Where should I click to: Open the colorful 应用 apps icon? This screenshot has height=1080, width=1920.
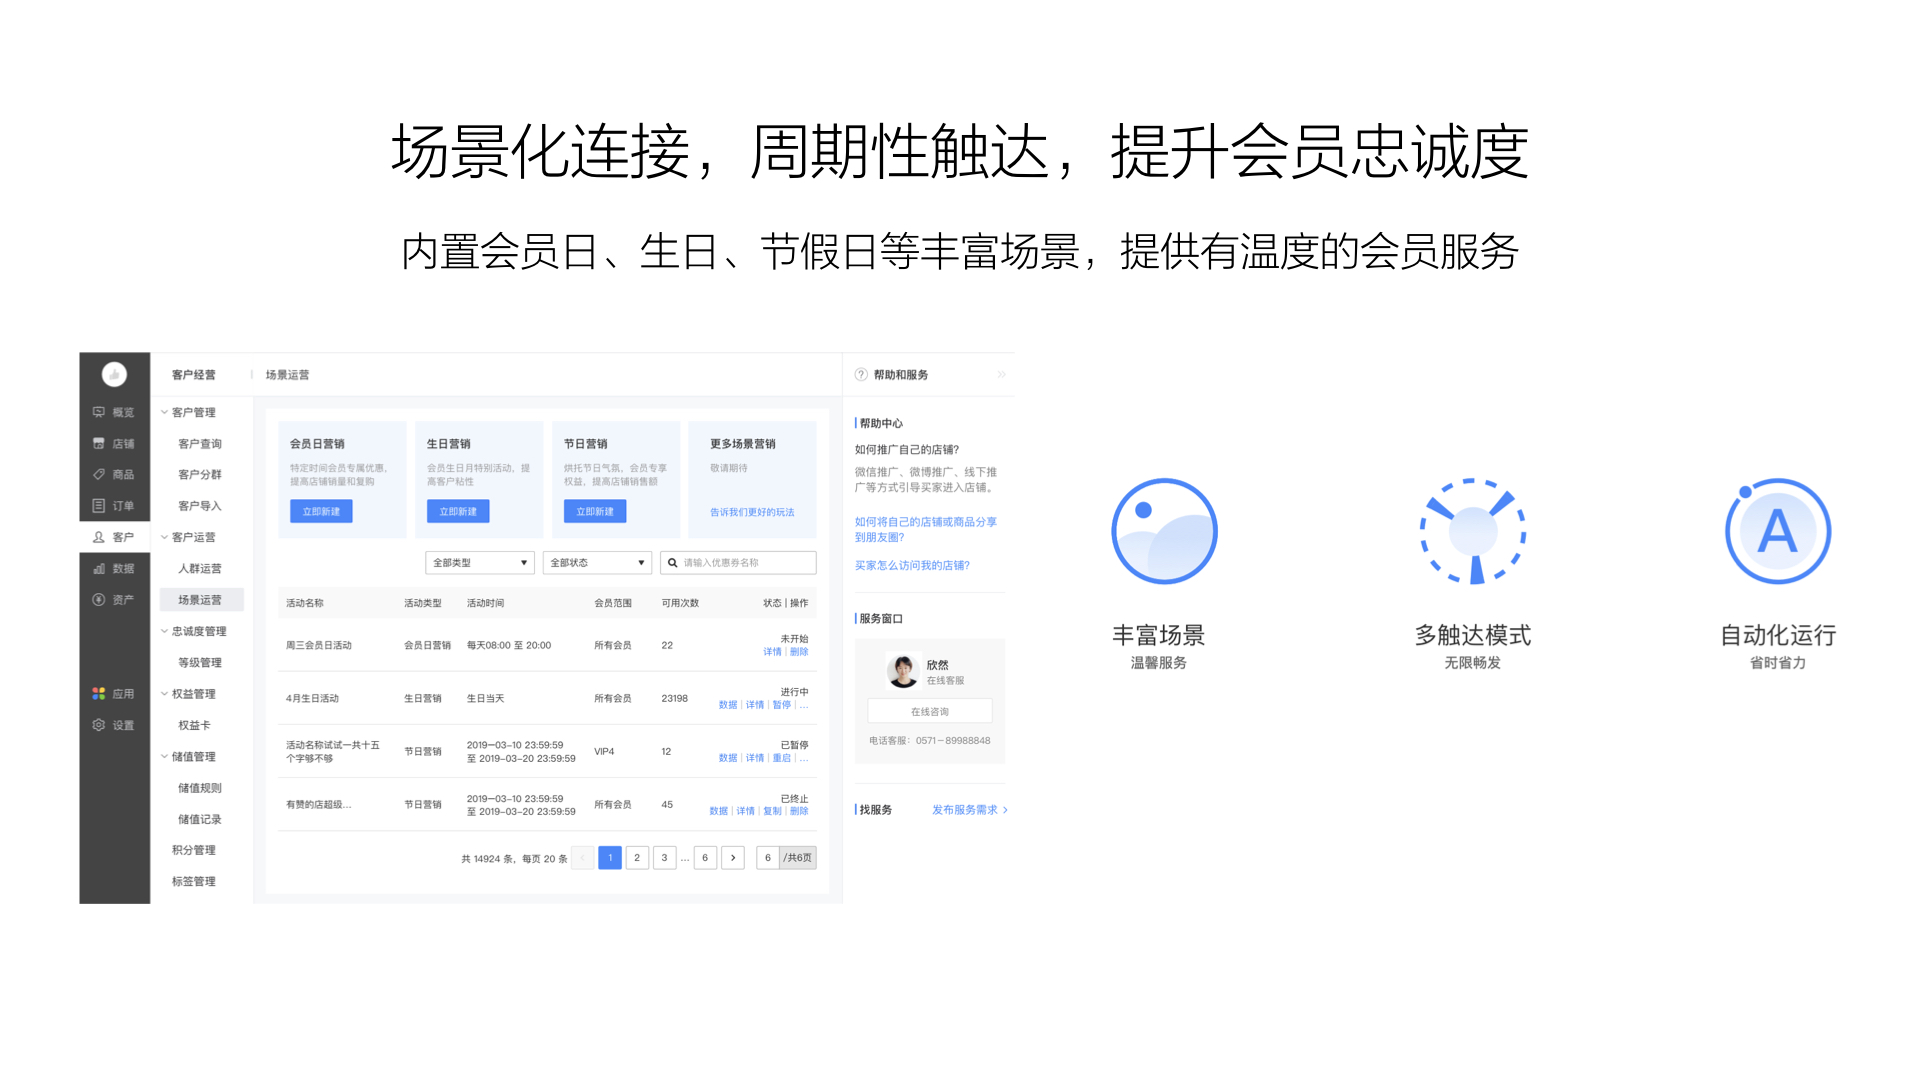(x=99, y=693)
